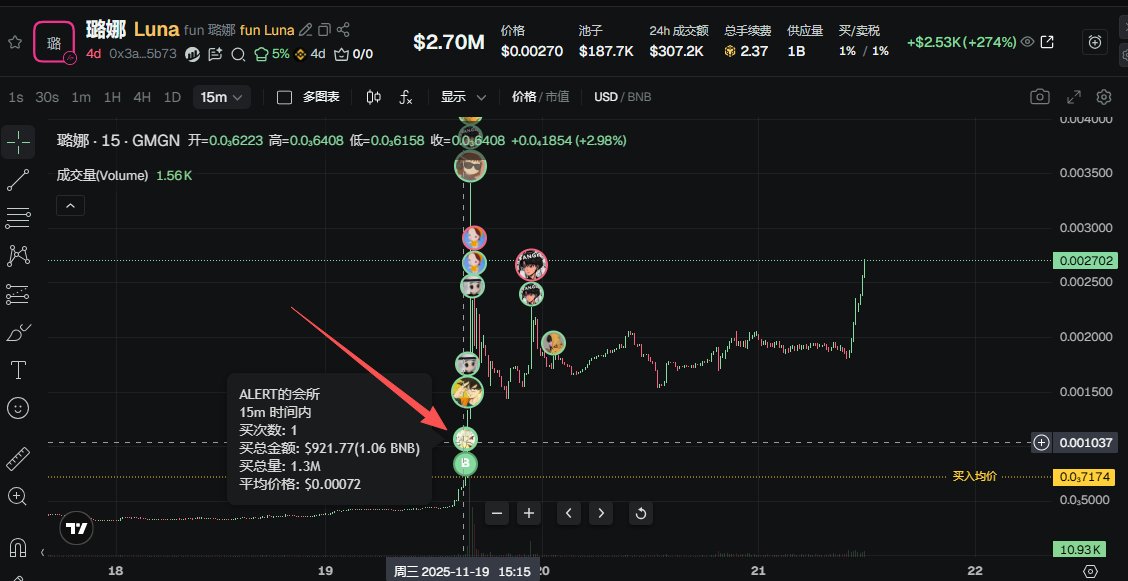Change candlestick chart style
The width and height of the screenshot is (1128, 581).
373,97
